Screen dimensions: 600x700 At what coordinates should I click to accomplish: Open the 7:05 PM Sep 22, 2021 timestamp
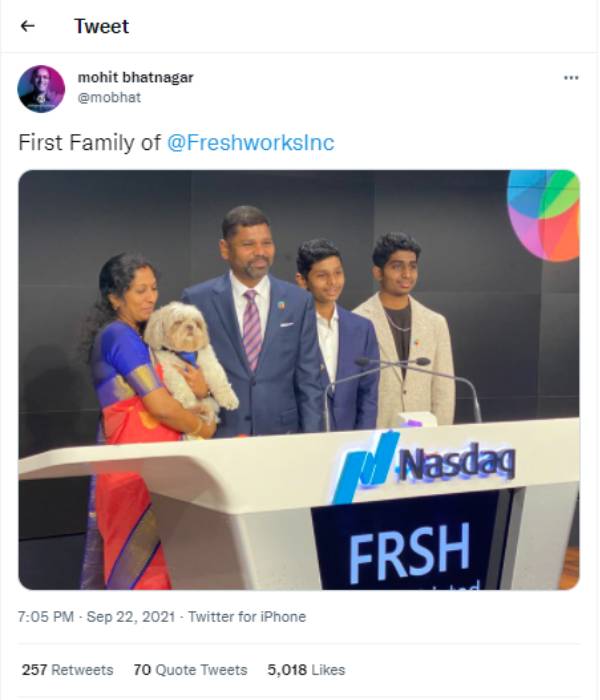(96, 617)
